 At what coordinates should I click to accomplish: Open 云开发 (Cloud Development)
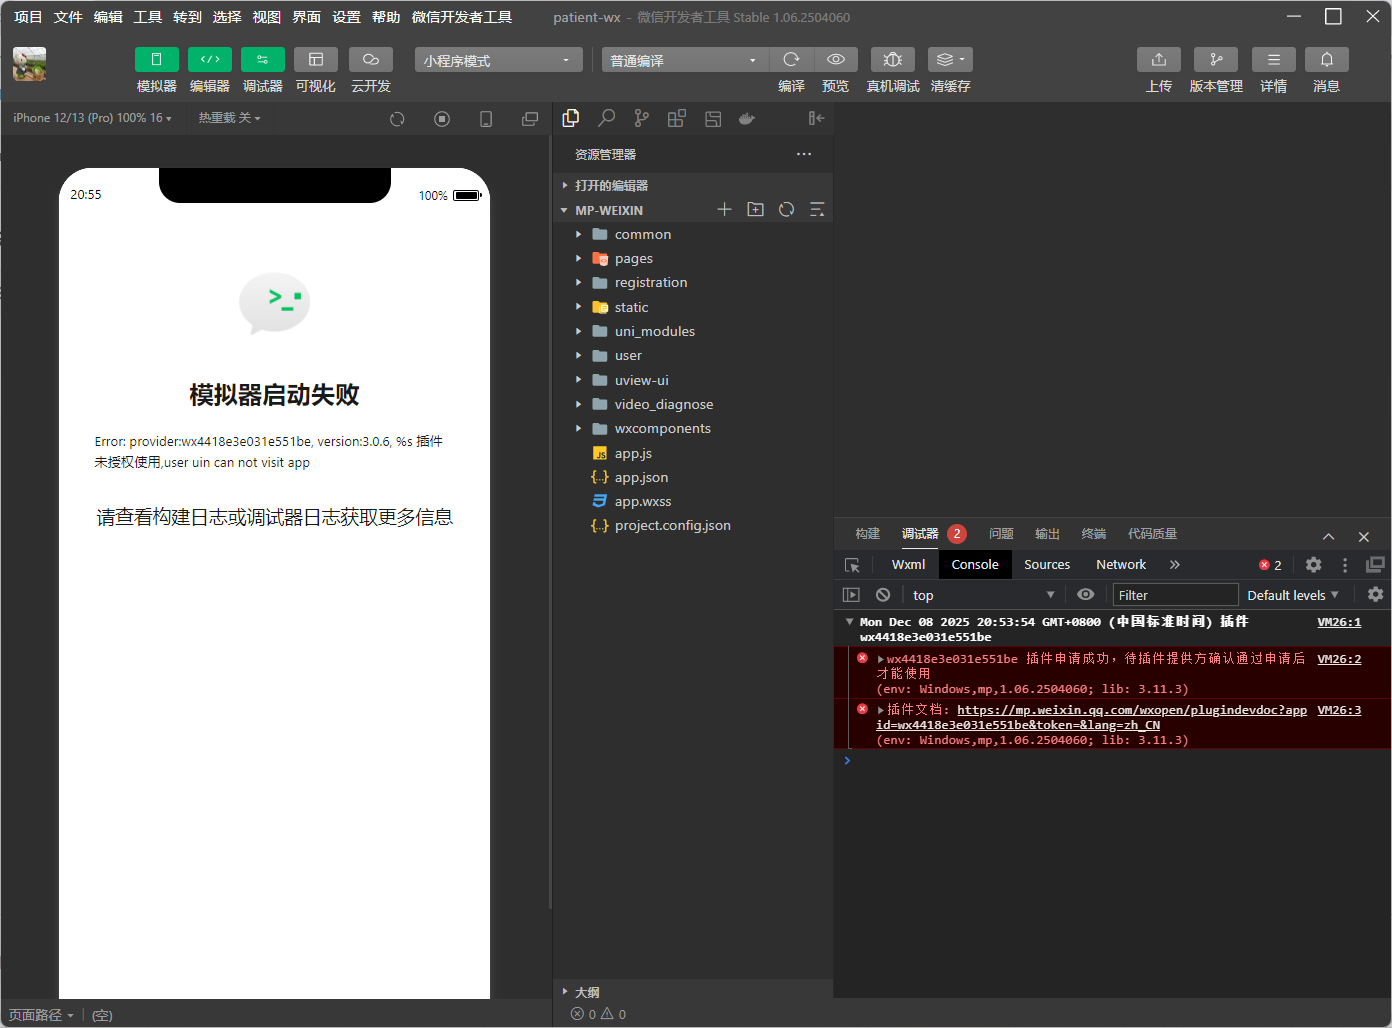coord(370,69)
